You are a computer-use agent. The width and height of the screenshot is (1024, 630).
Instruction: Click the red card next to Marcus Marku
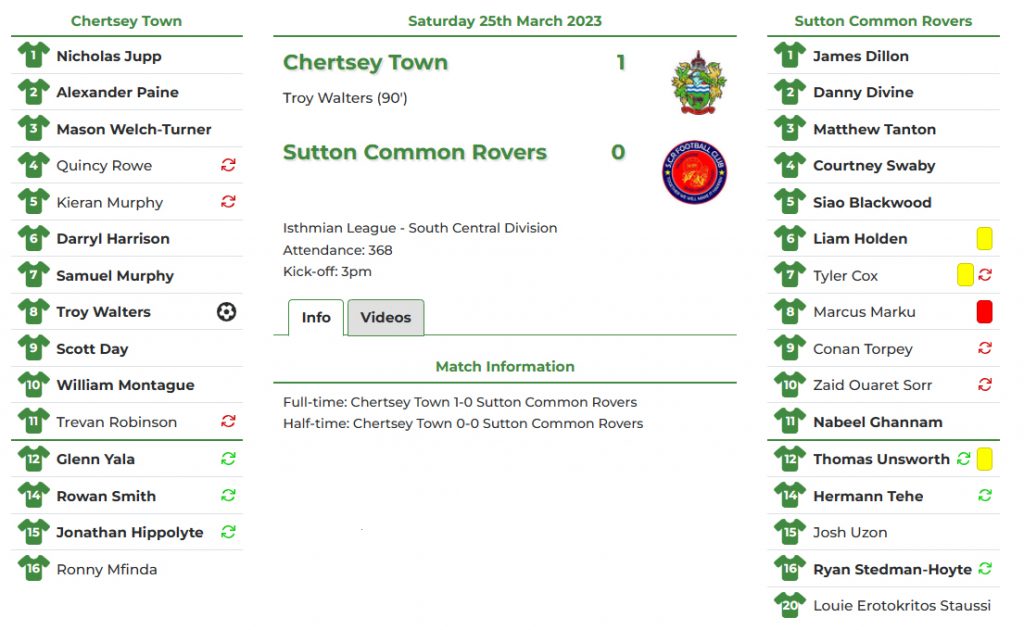pyautogui.click(x=984, y=312)
